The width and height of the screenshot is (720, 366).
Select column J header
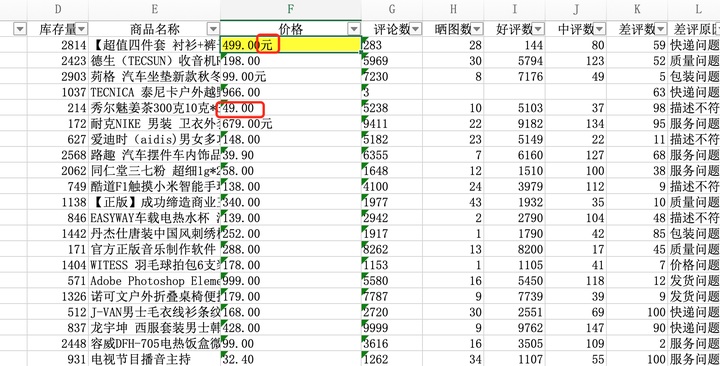(x=576, y=9)
